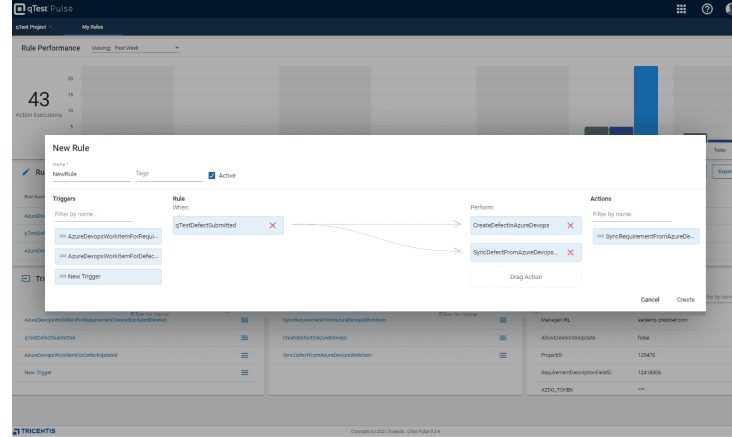Viewport: 732px width, 437px height.
Task: Focus the Tags input field
Action: pyautogui.click(x=167, y=174)
